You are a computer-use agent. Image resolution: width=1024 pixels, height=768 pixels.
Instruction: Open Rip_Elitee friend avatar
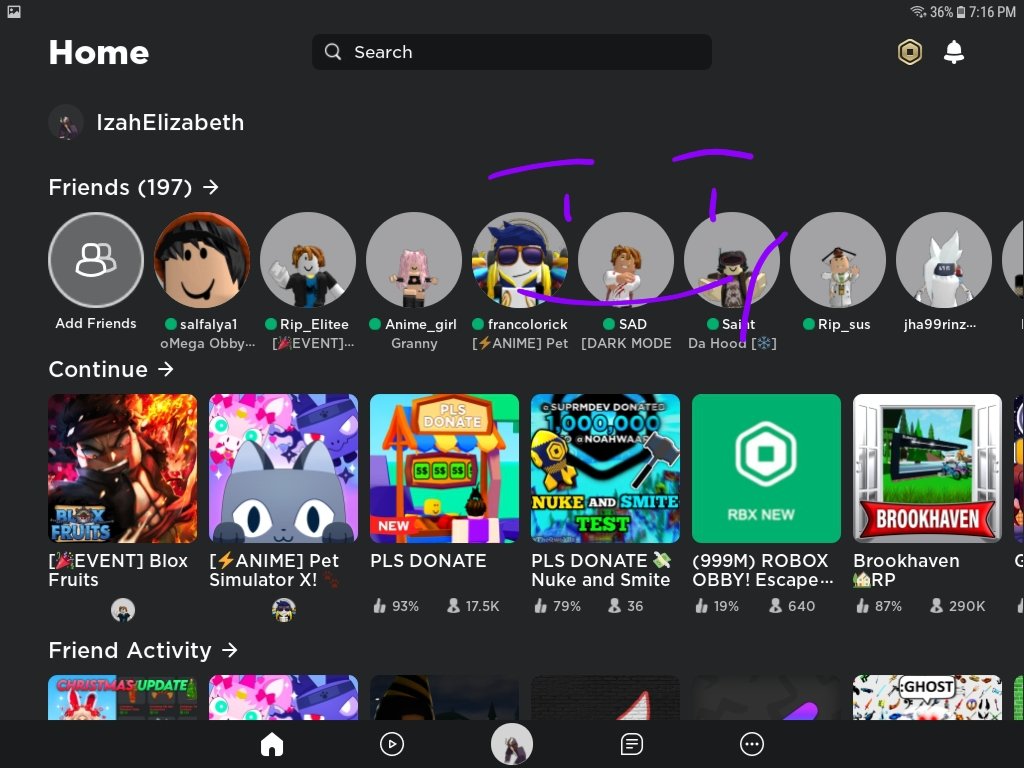tap(308, 260)
